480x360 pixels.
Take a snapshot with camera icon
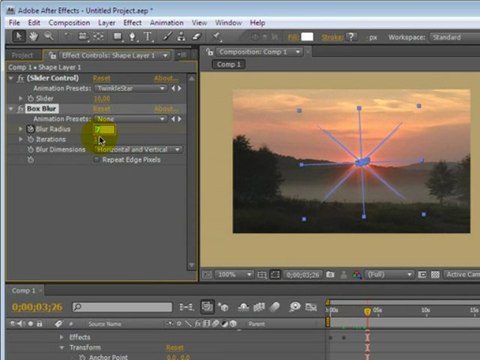330,275
